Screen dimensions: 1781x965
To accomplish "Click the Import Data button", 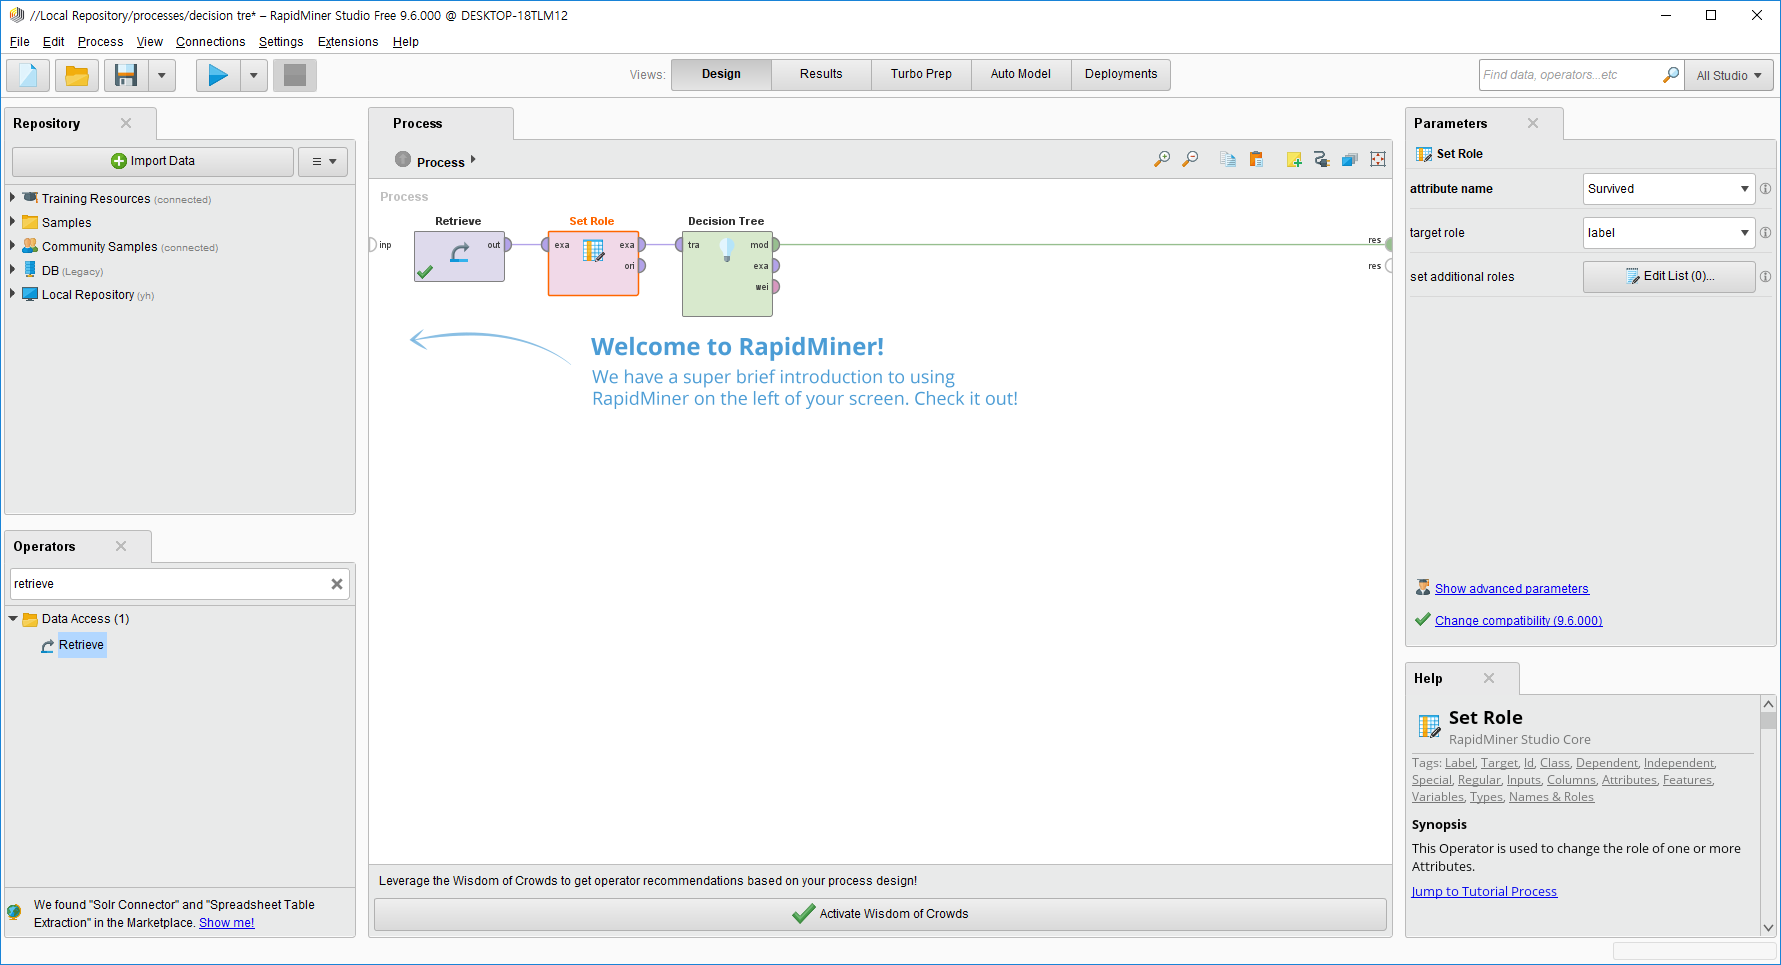I will click(x=153, y=161).
